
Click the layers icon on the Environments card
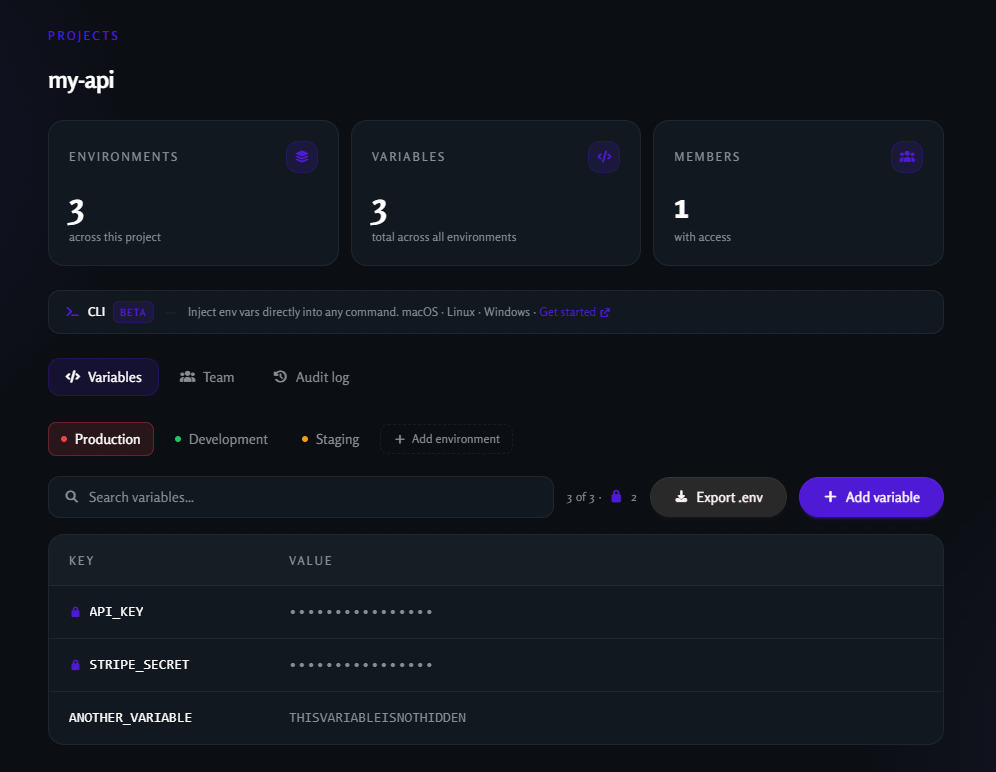tap(301, 156)
